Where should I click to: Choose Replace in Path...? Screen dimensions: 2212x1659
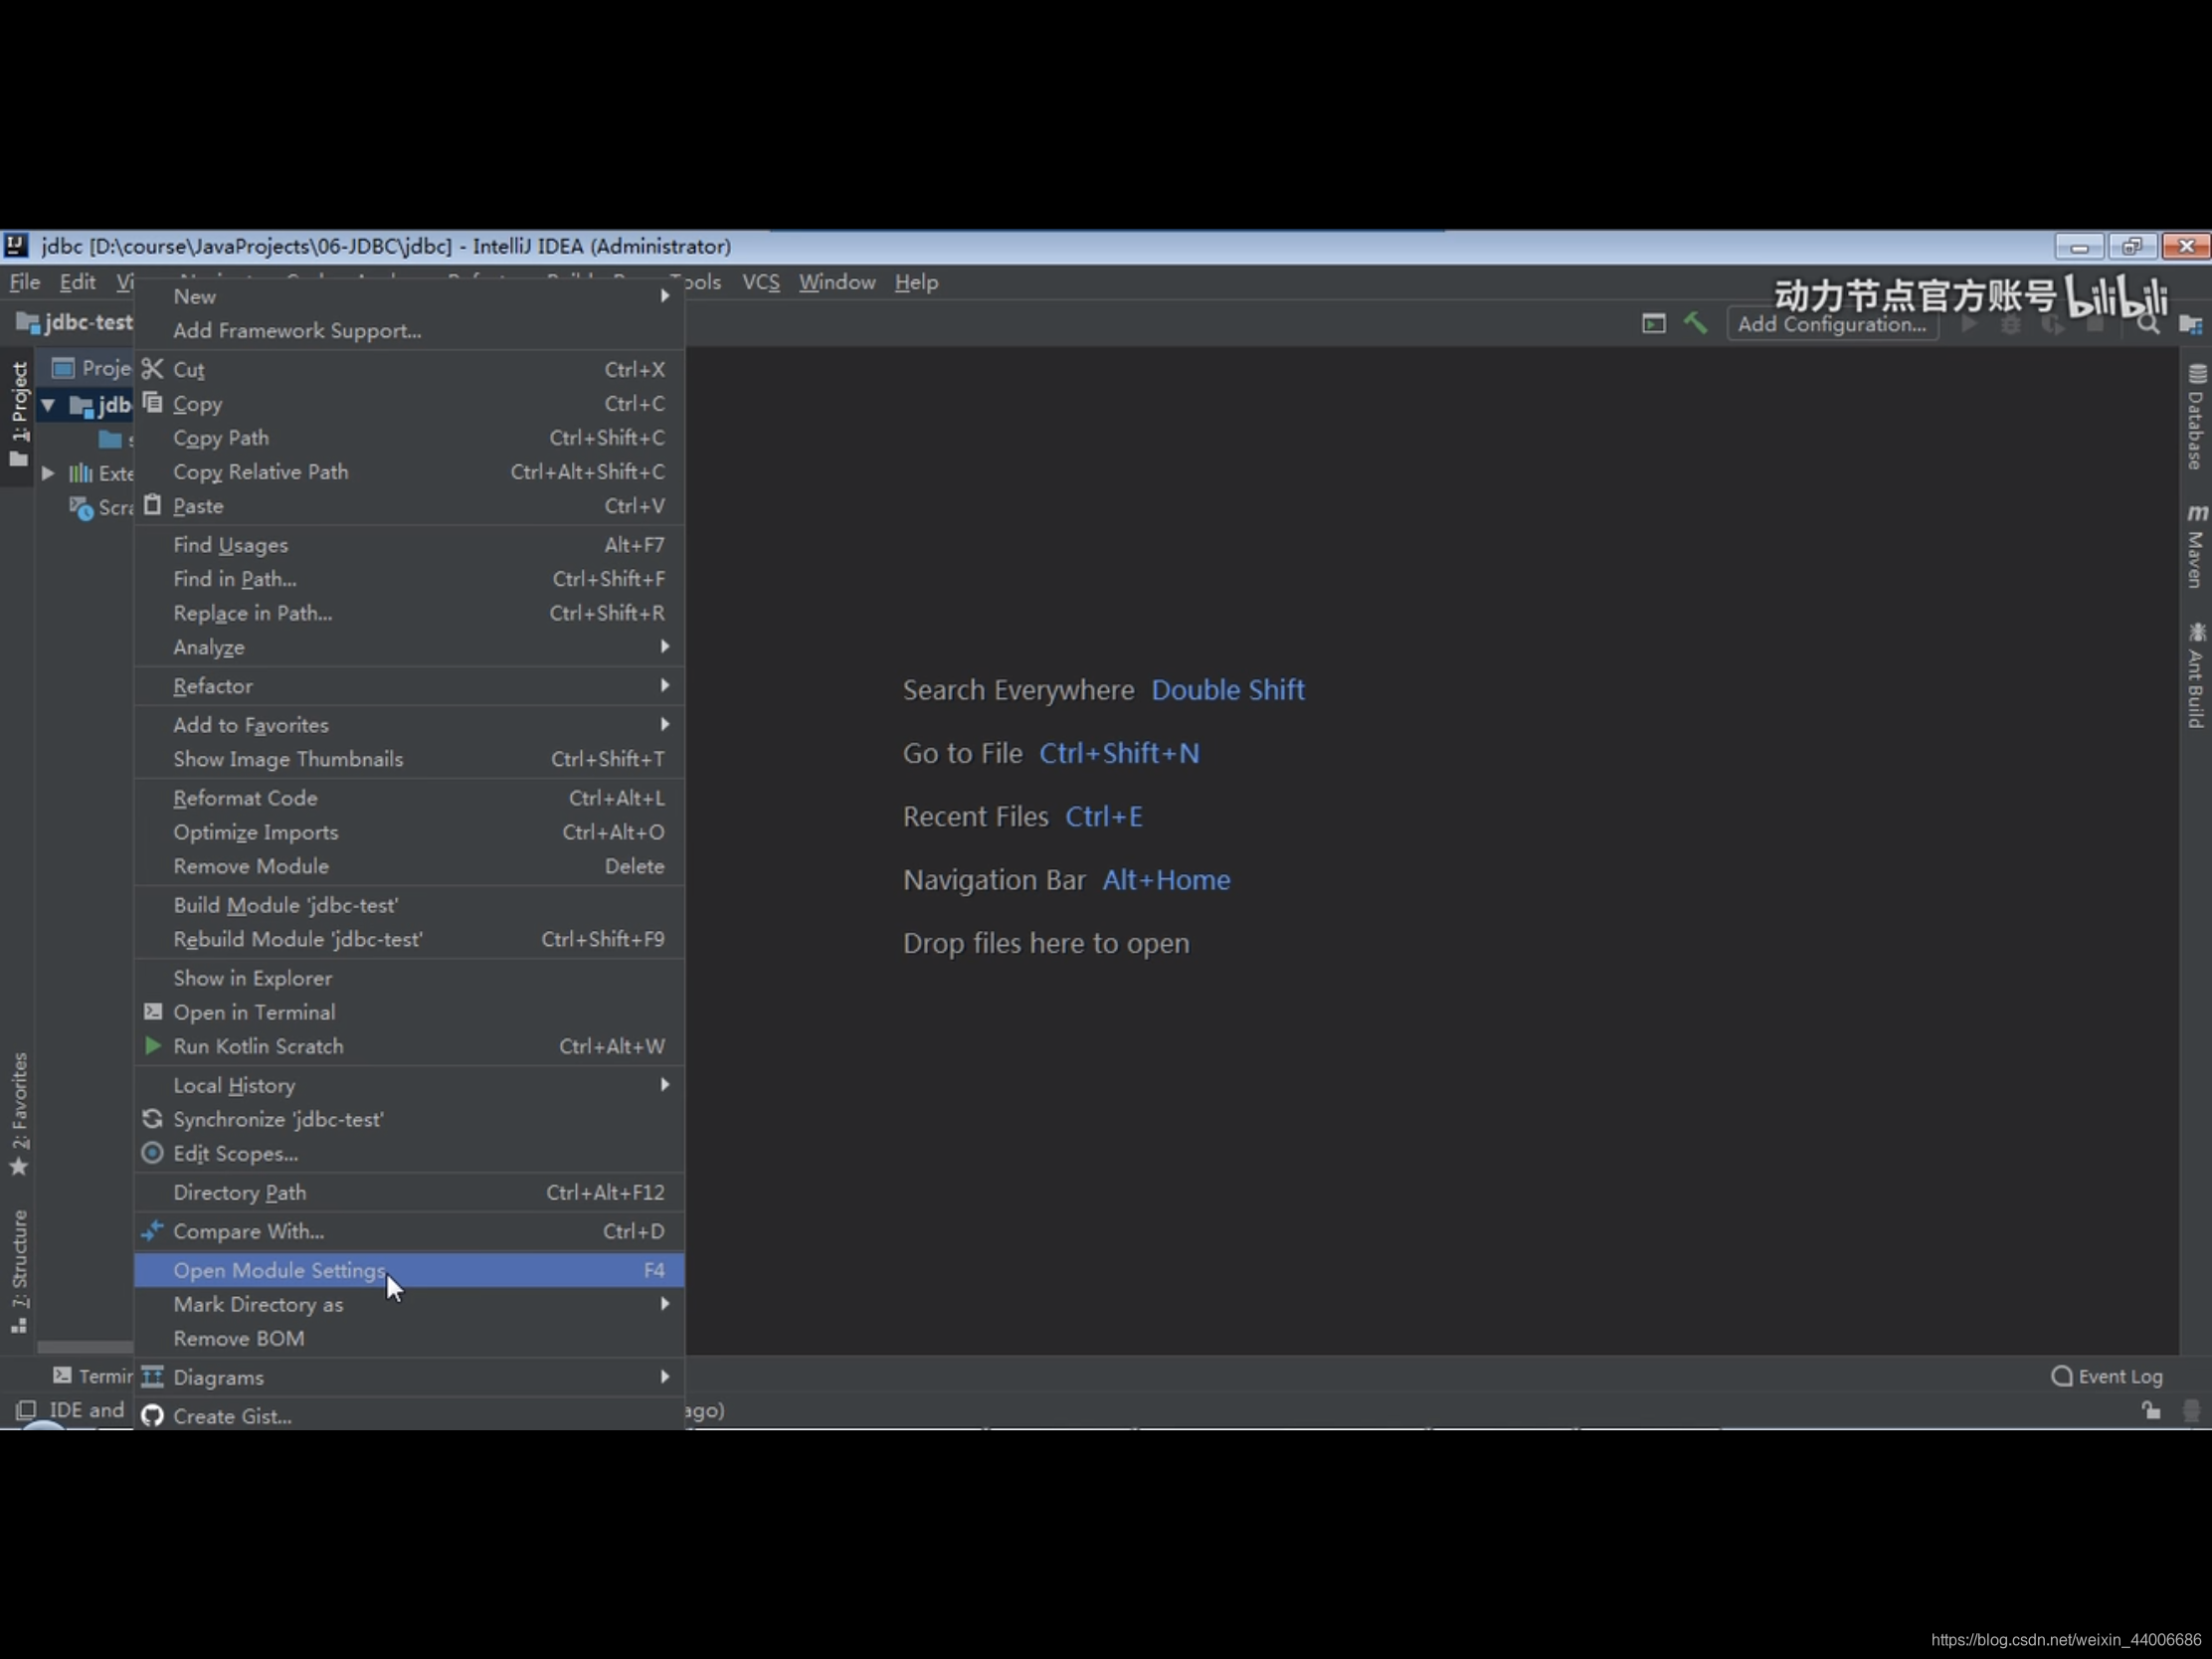[x=409, y=613]
